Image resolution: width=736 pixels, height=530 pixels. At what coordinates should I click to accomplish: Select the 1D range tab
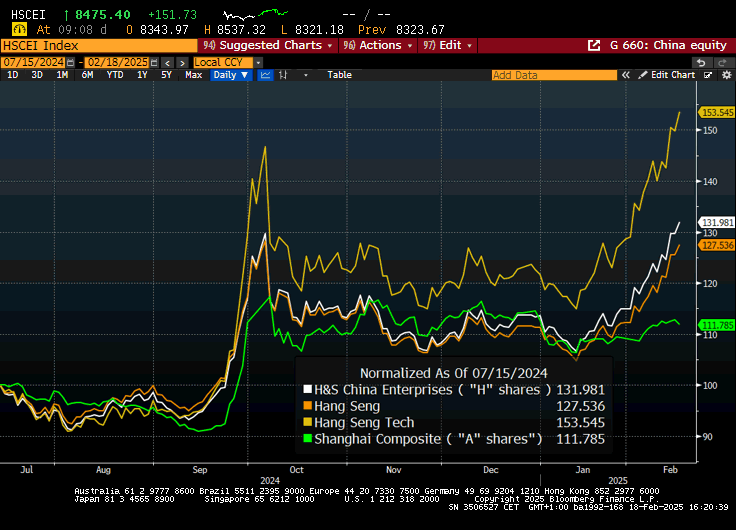[13, 75]
